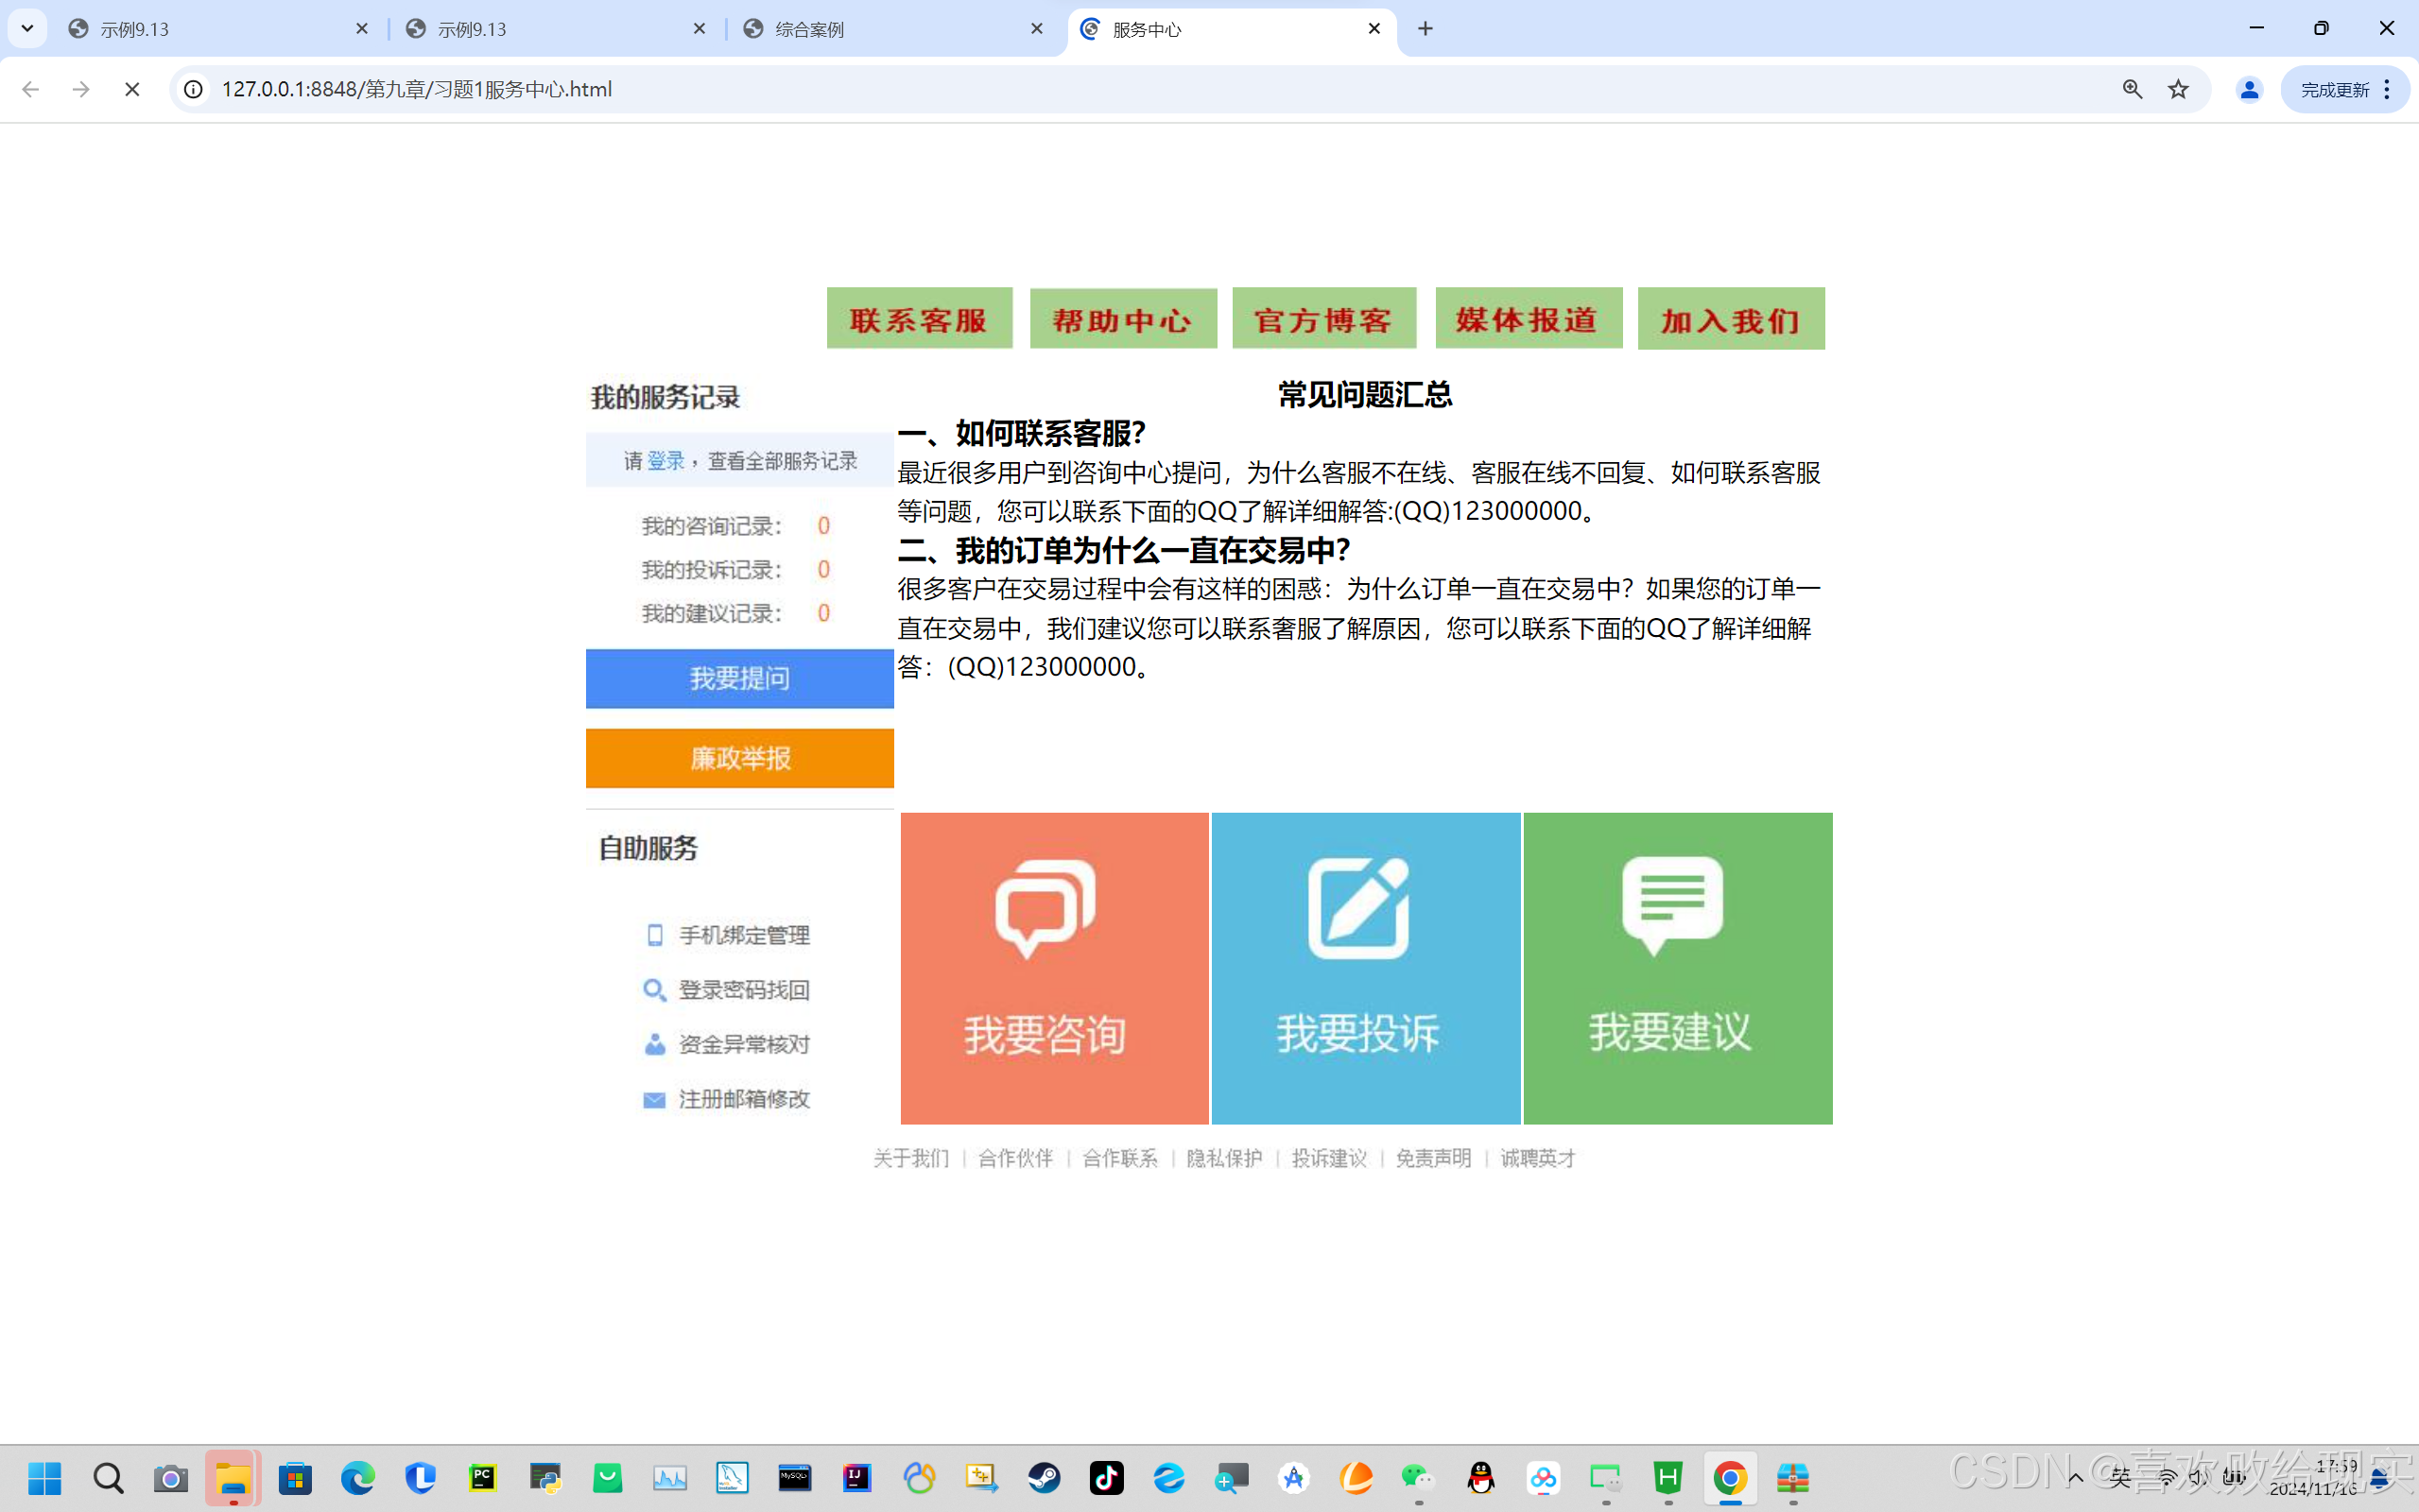Screen dimensions: 2419x1512
Task: Click the envelope icon beside 注册邮箱修改
Action: 654,1099
